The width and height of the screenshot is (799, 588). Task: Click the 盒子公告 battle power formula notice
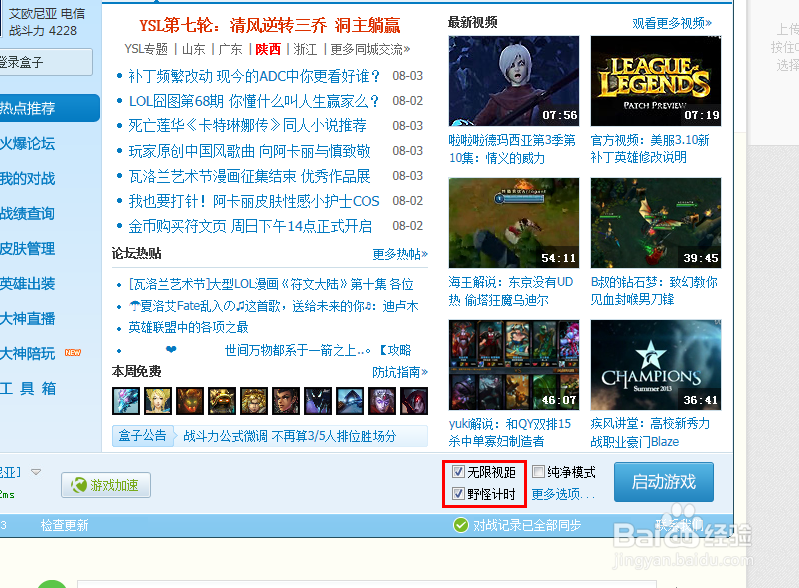click(x=289, y=436)
